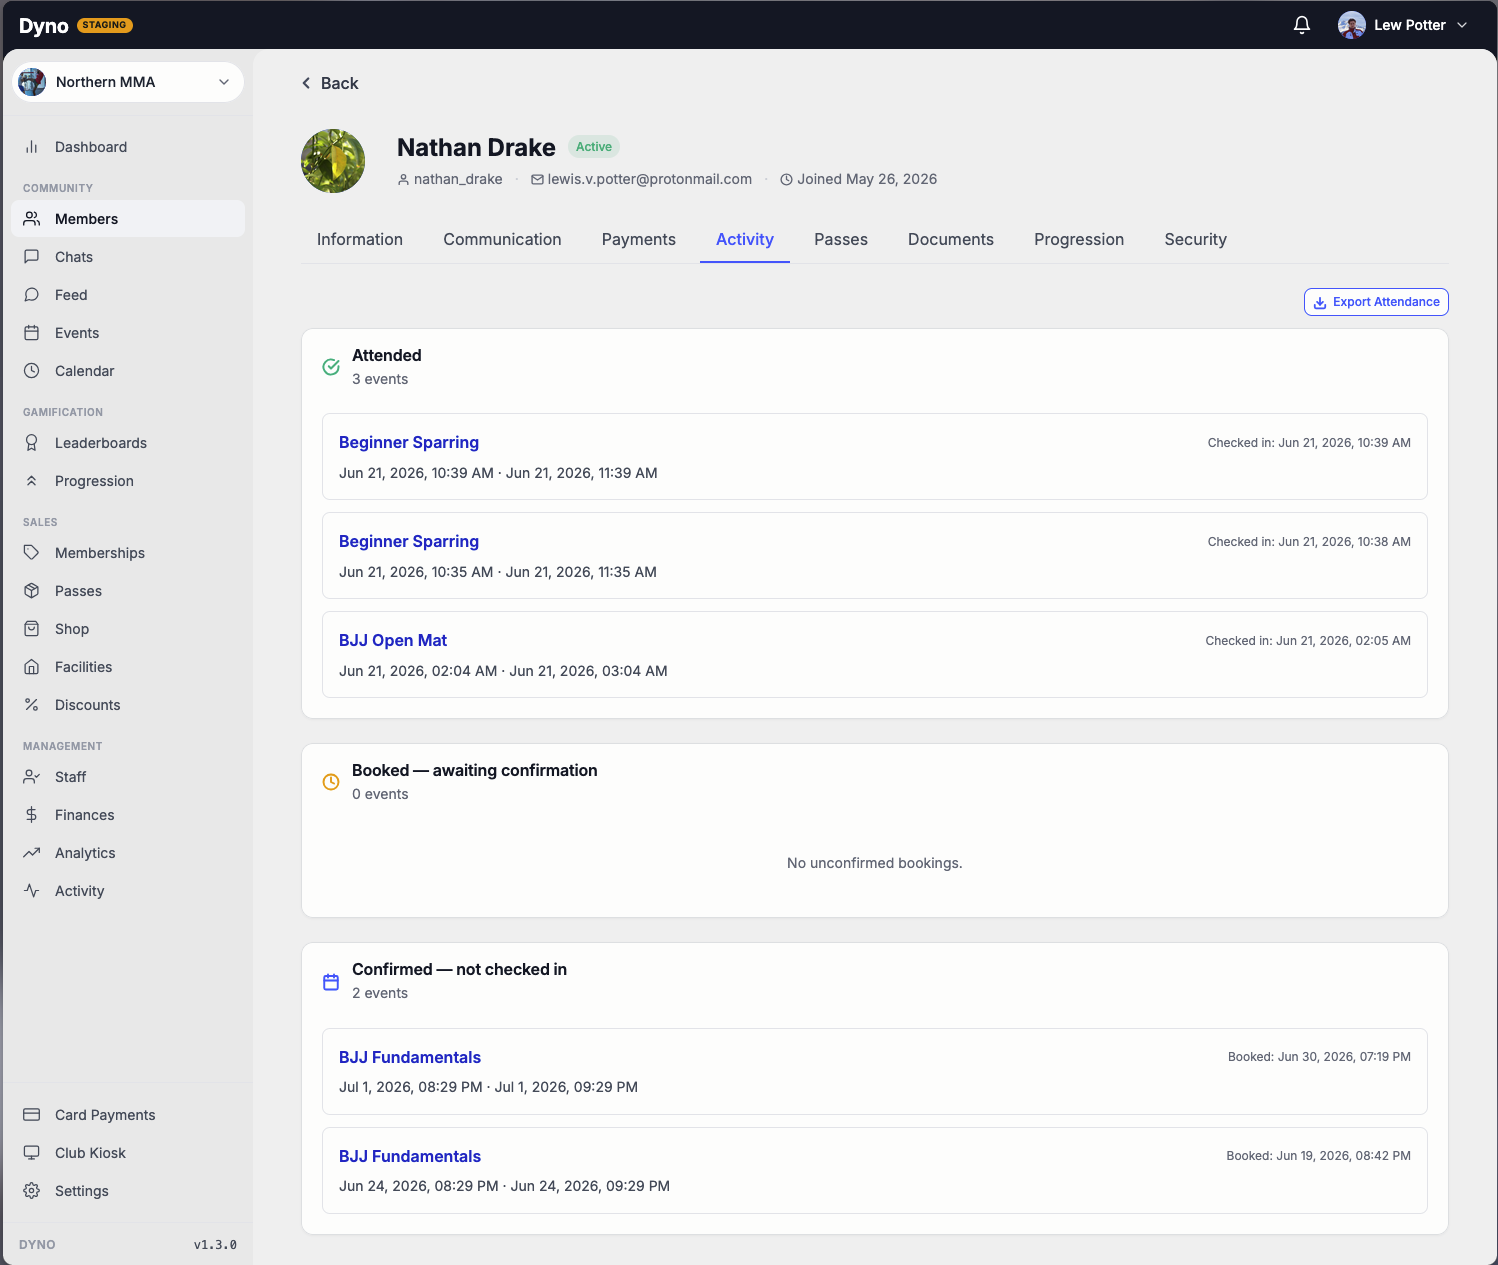1498x1265 pixels.
Task: Open the Security tab
Action: pos(1195,240)
